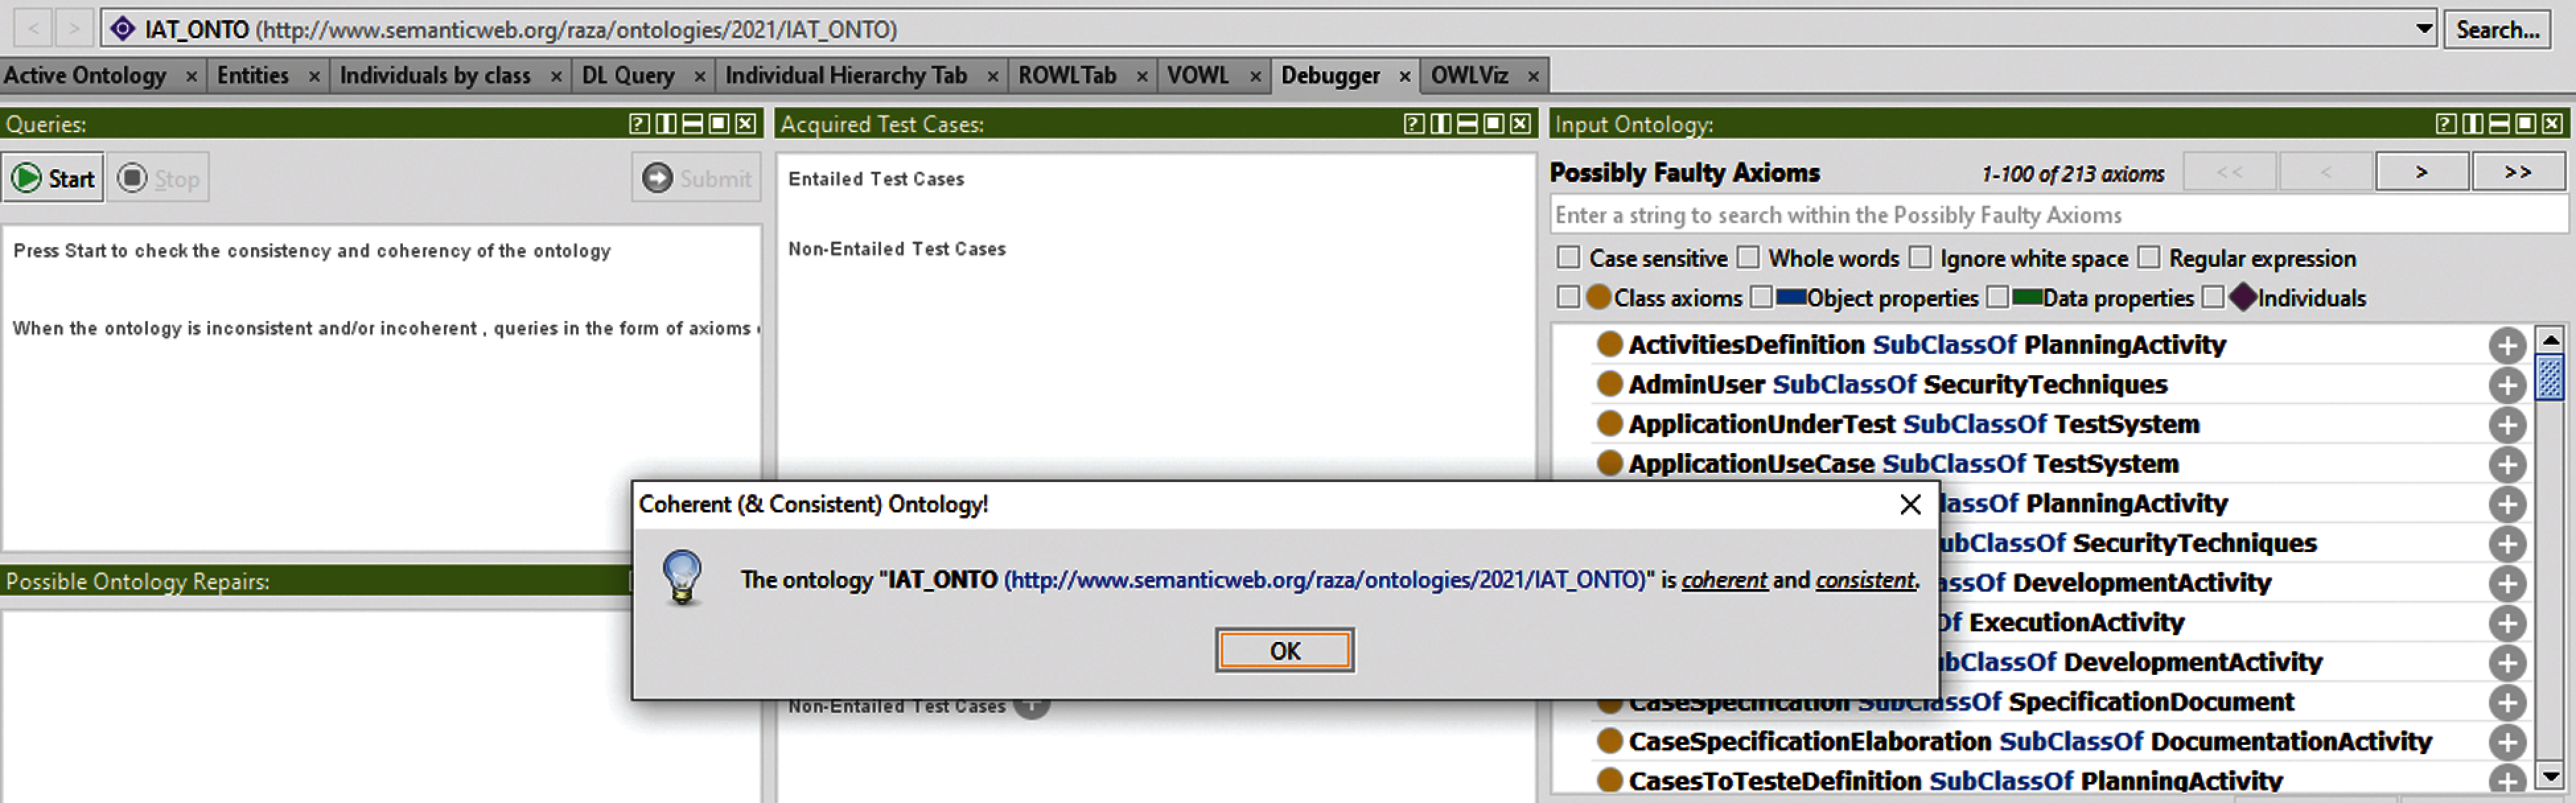Image resolution: width=2576 pixels, height=803 pixels.
Task: Click the plus icon beside CaseSpecificationElaboration axiom
Action: (x=2506, y=742)
